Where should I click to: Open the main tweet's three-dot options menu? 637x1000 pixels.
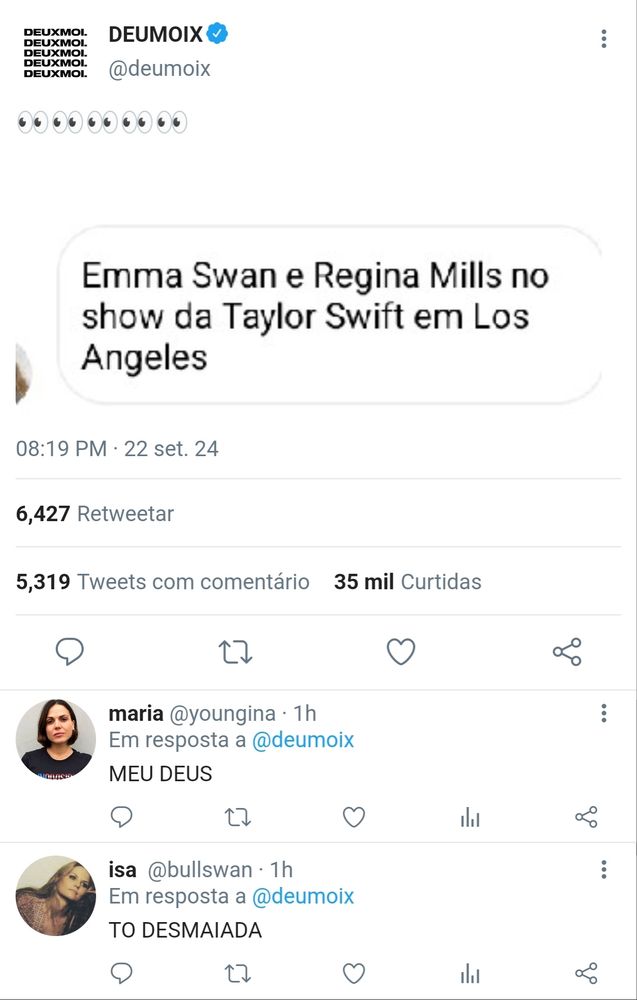pos(603,39)
